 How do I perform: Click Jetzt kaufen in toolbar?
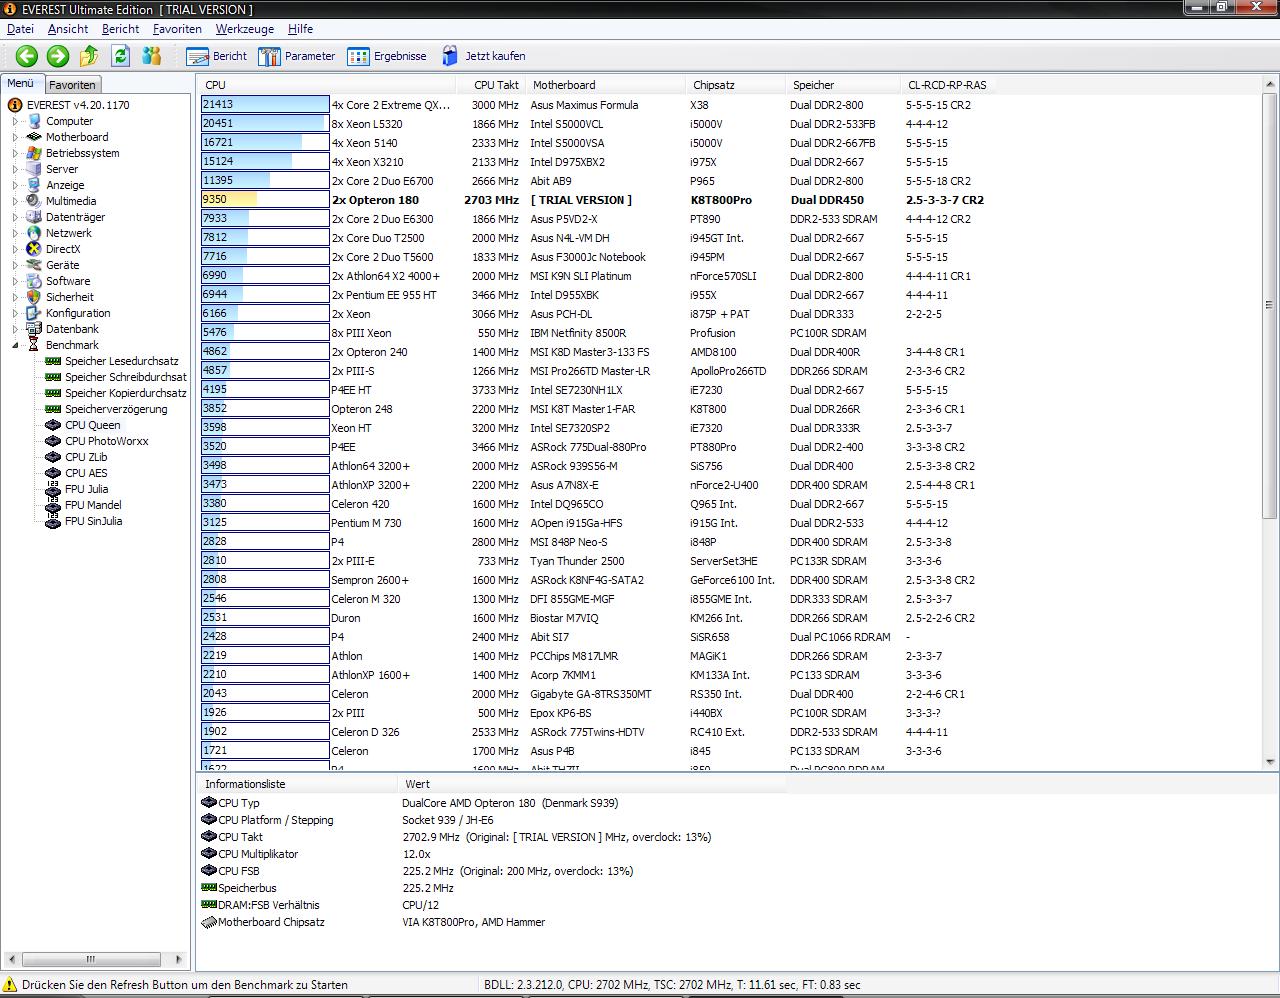(483, 56)
